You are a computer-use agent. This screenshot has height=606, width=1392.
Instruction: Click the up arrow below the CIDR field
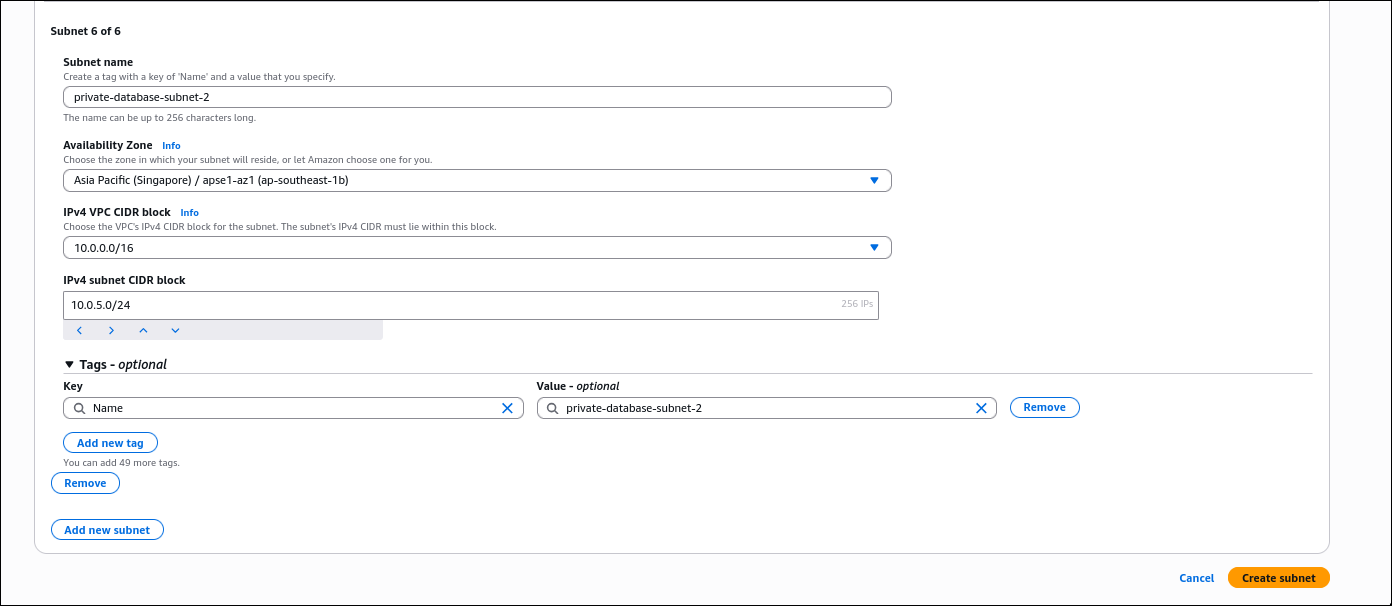[x=143, y=329]
